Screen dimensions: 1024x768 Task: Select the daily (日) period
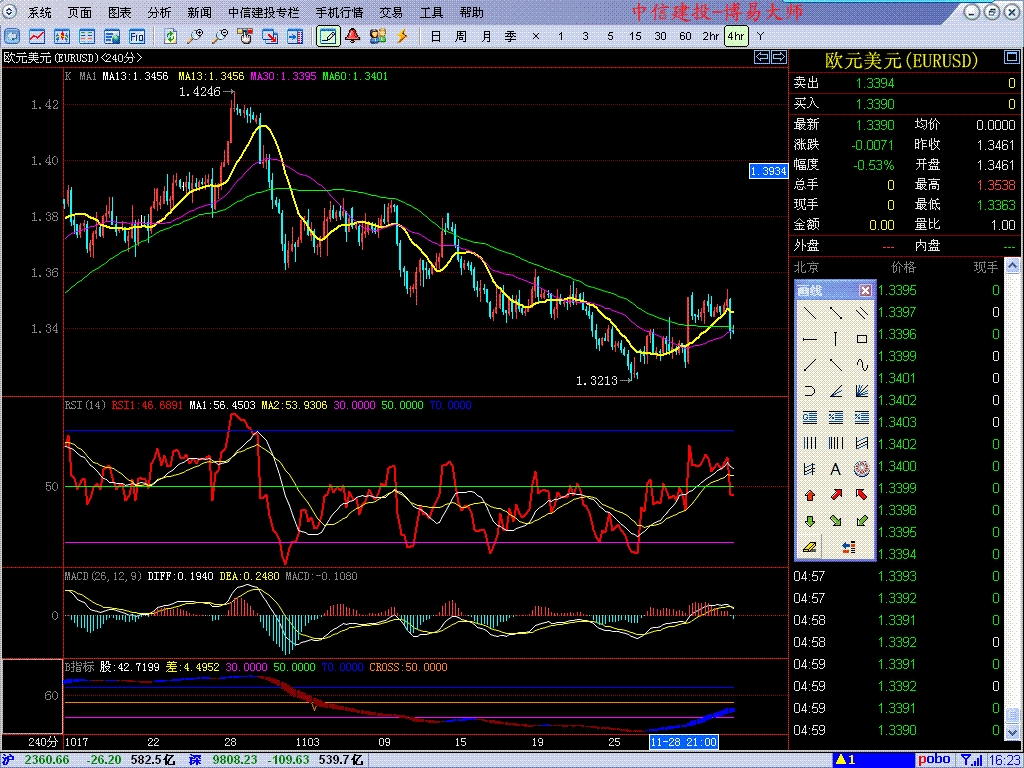(x=436, y=37)
